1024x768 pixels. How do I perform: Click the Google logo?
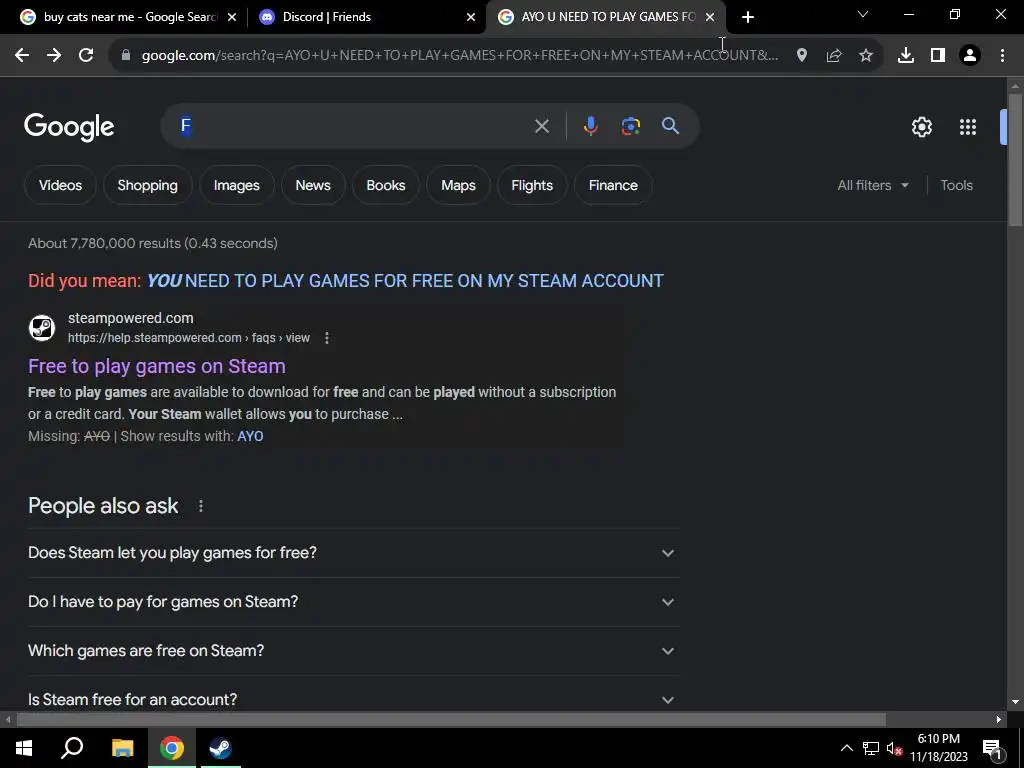[x=69, y=127]
